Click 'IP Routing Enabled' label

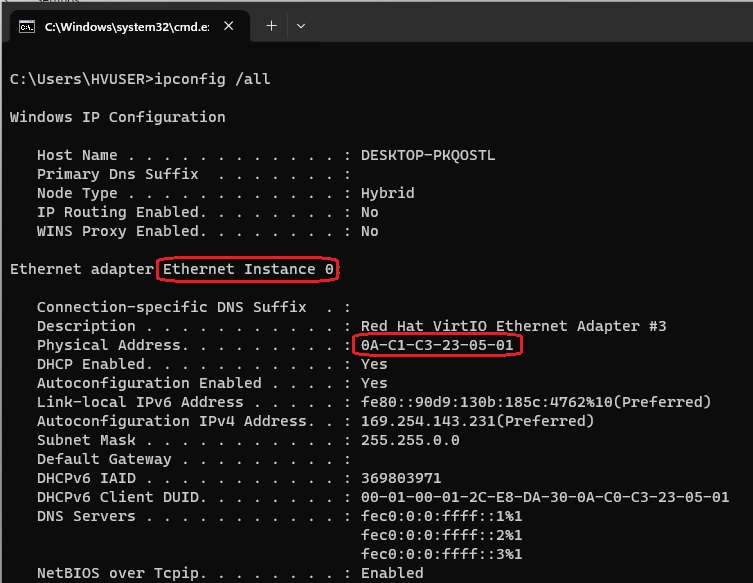[x=118, y=212]
